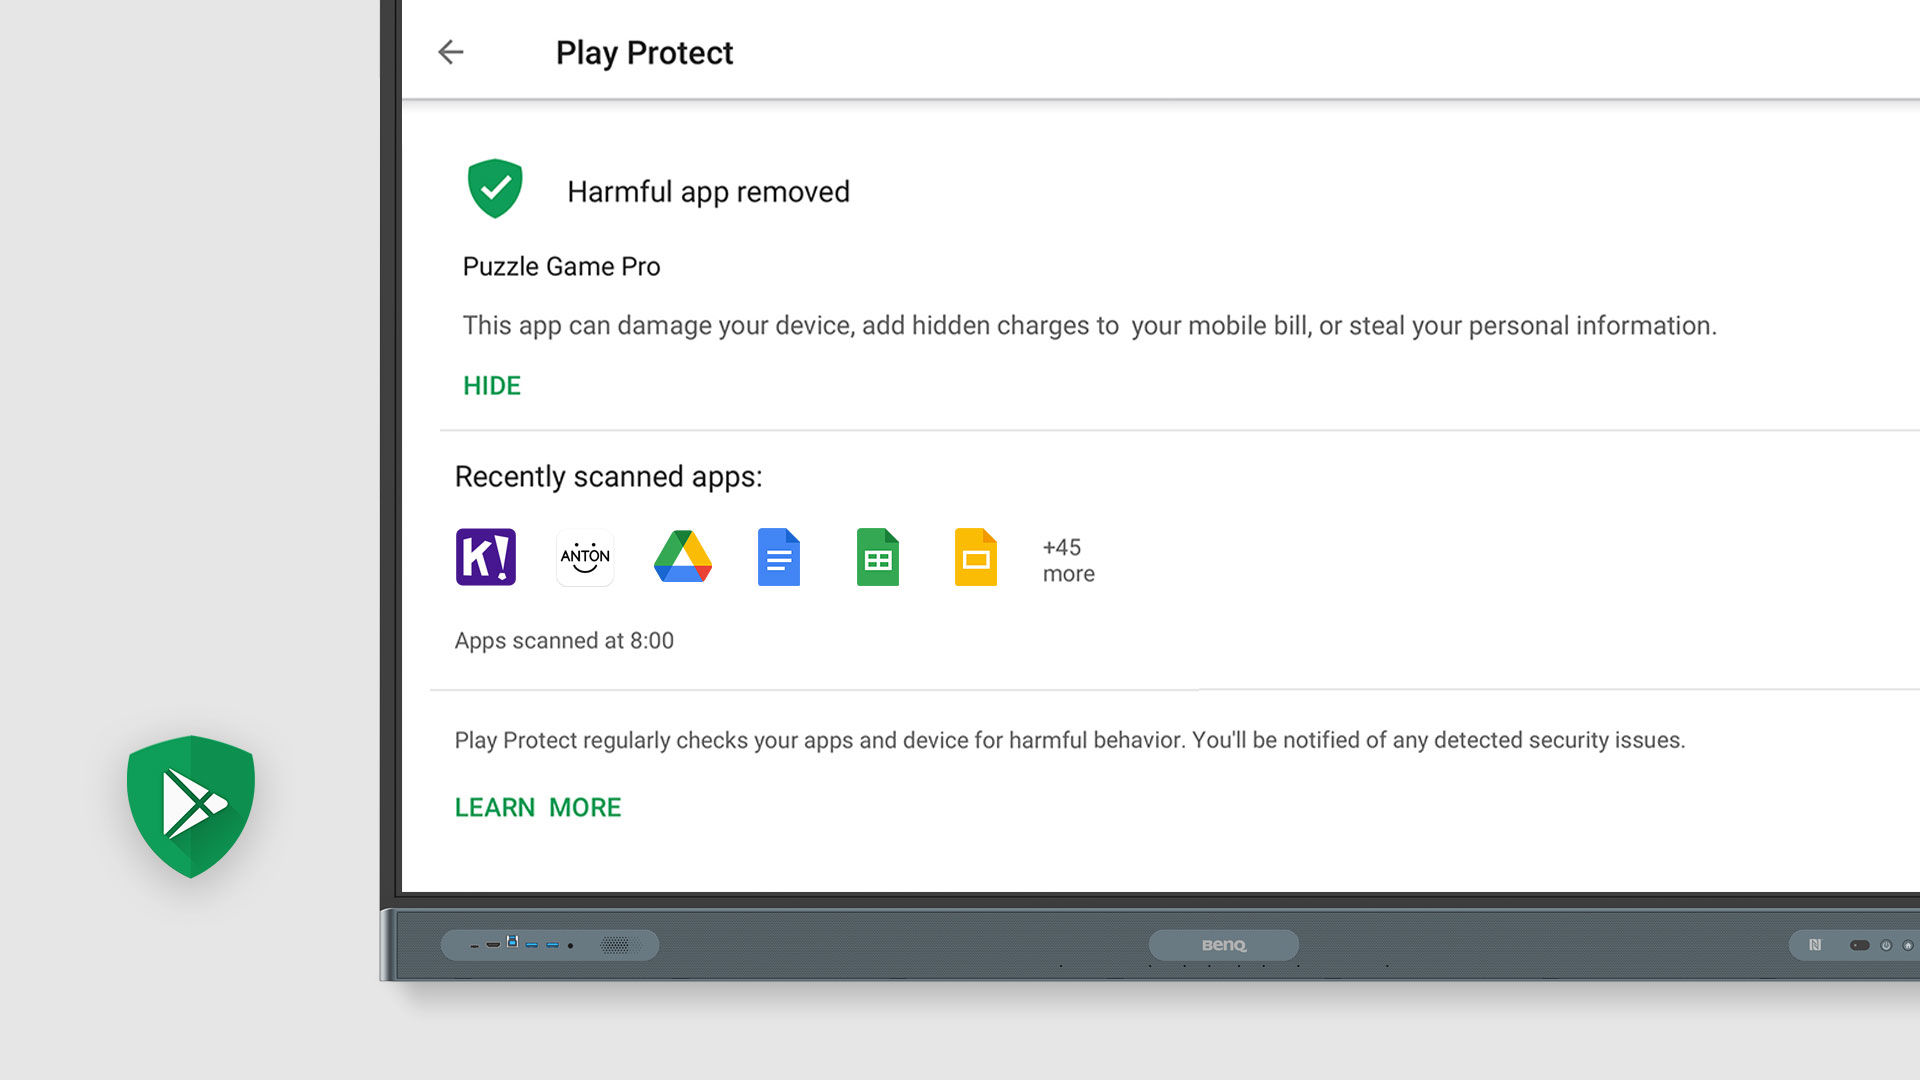Open the LEARN MORE link
1920x1080 pixels.
538,807
